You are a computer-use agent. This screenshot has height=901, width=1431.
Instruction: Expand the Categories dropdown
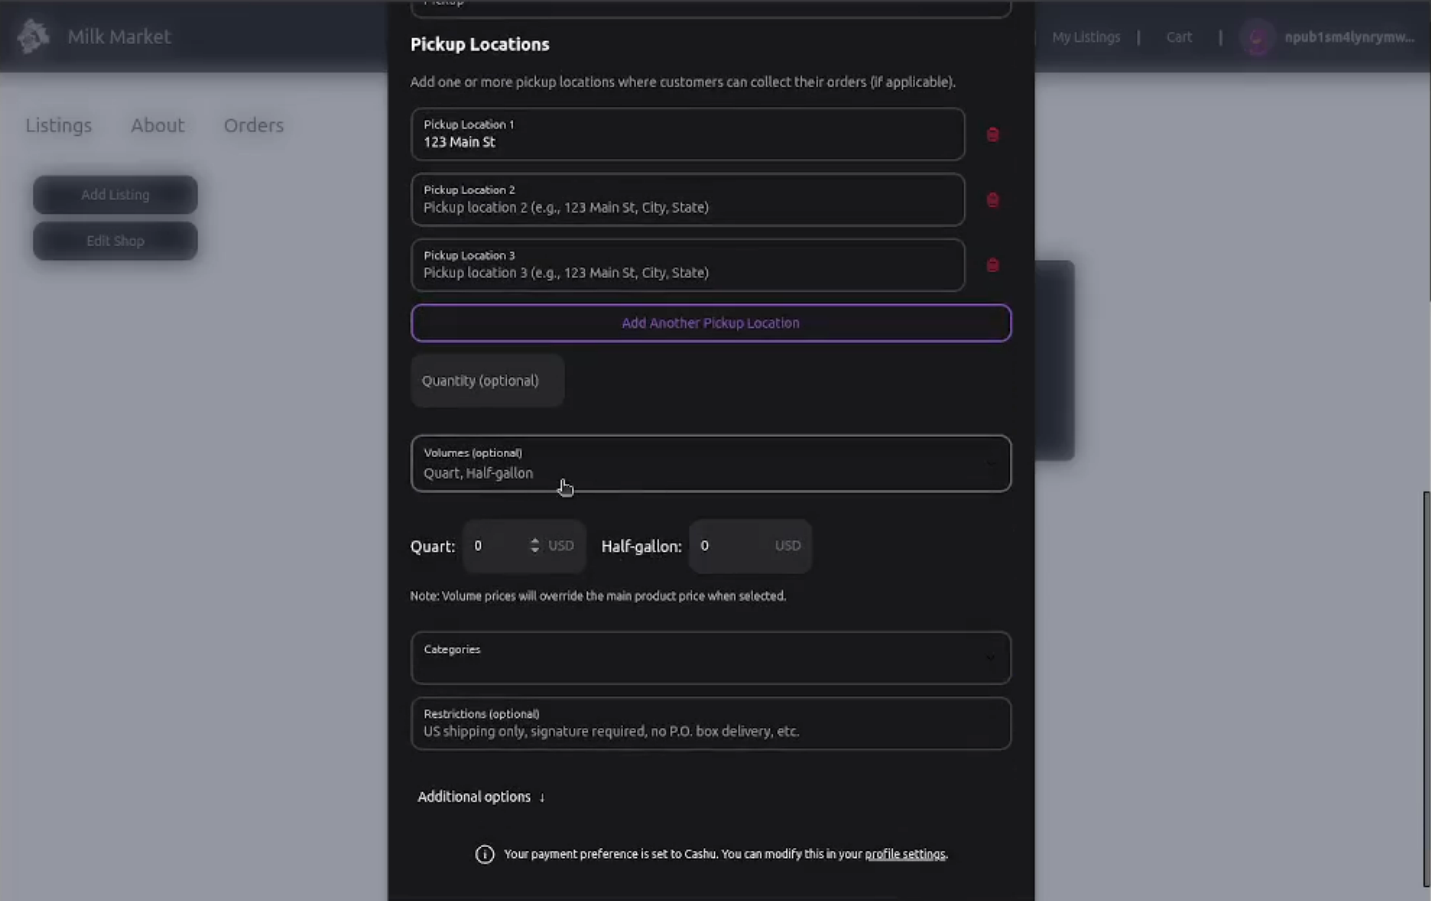pyautogui.click(x=710, y=658)
